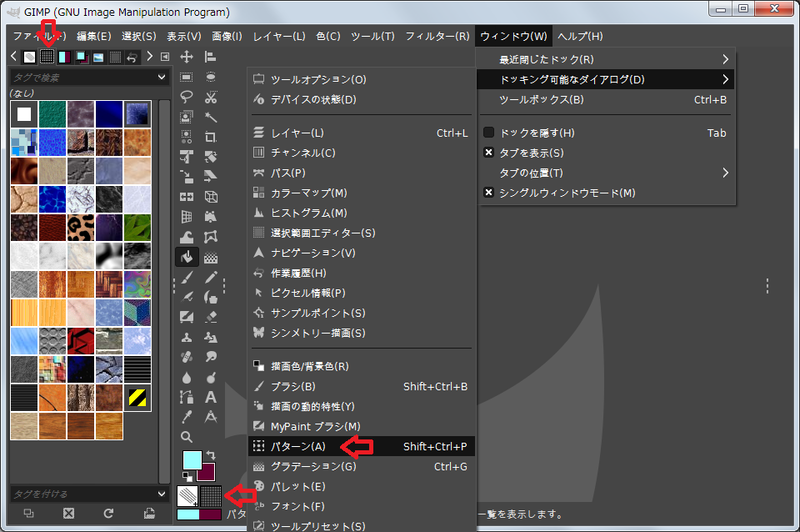Image resolution: width=800 pixels, height=532 pixels.
Task: Click duplicate pattern icon at panel bottom
Action: coord(29,513)
